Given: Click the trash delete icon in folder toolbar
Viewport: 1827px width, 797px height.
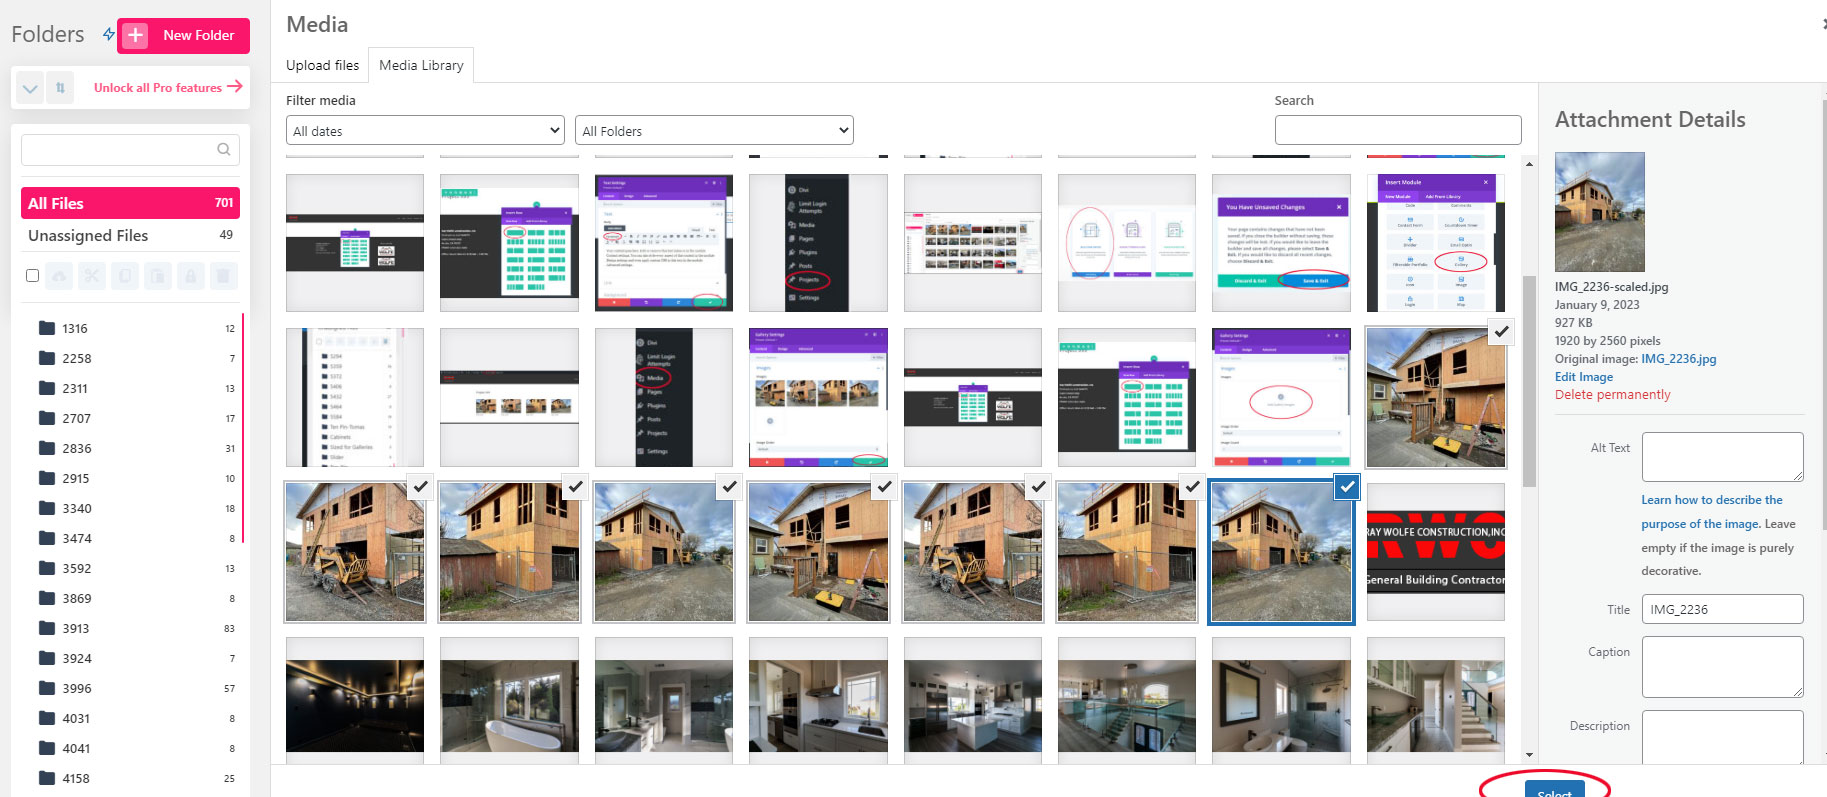Looking at the screenshot, I should coord(223,275).
